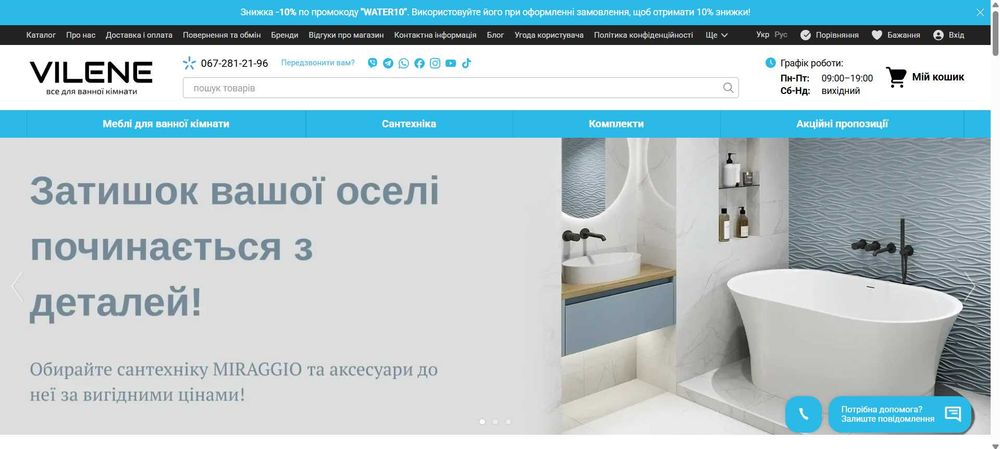This screenshot has height=449, width=1000.
Task: Open the shopping cart icon
Action: pyautogui.click(x=896, y=77)
